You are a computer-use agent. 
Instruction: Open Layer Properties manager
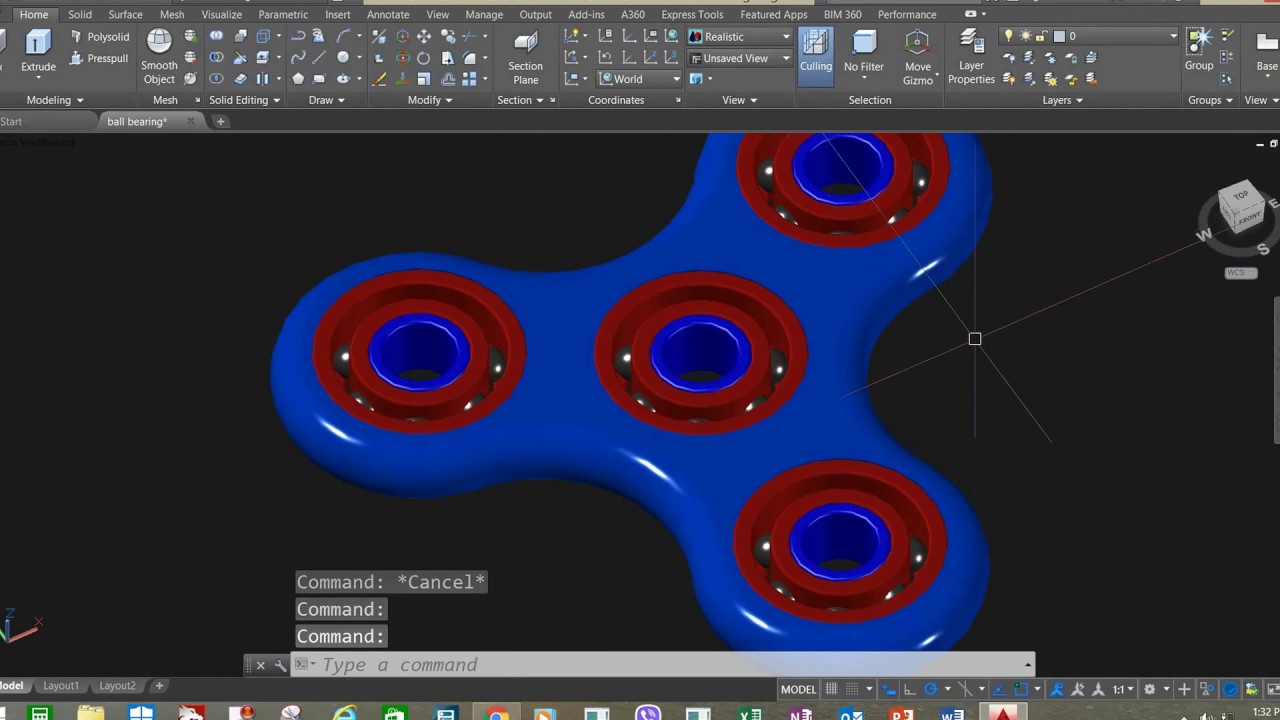click(x=971, y=56)
